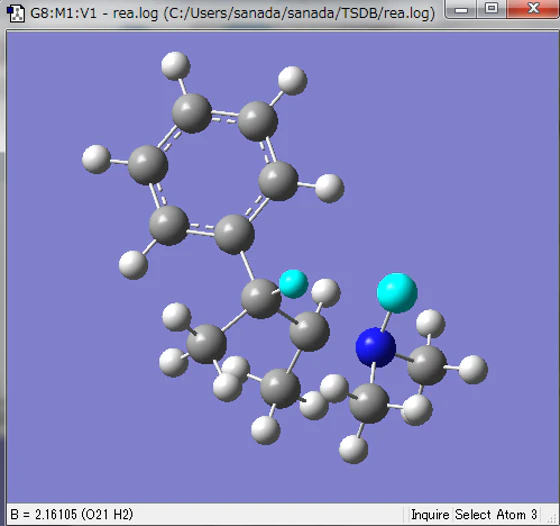Click the Select Atom 3 status prompt
Viewport: 560px width, 526px height.
(496, 515)
